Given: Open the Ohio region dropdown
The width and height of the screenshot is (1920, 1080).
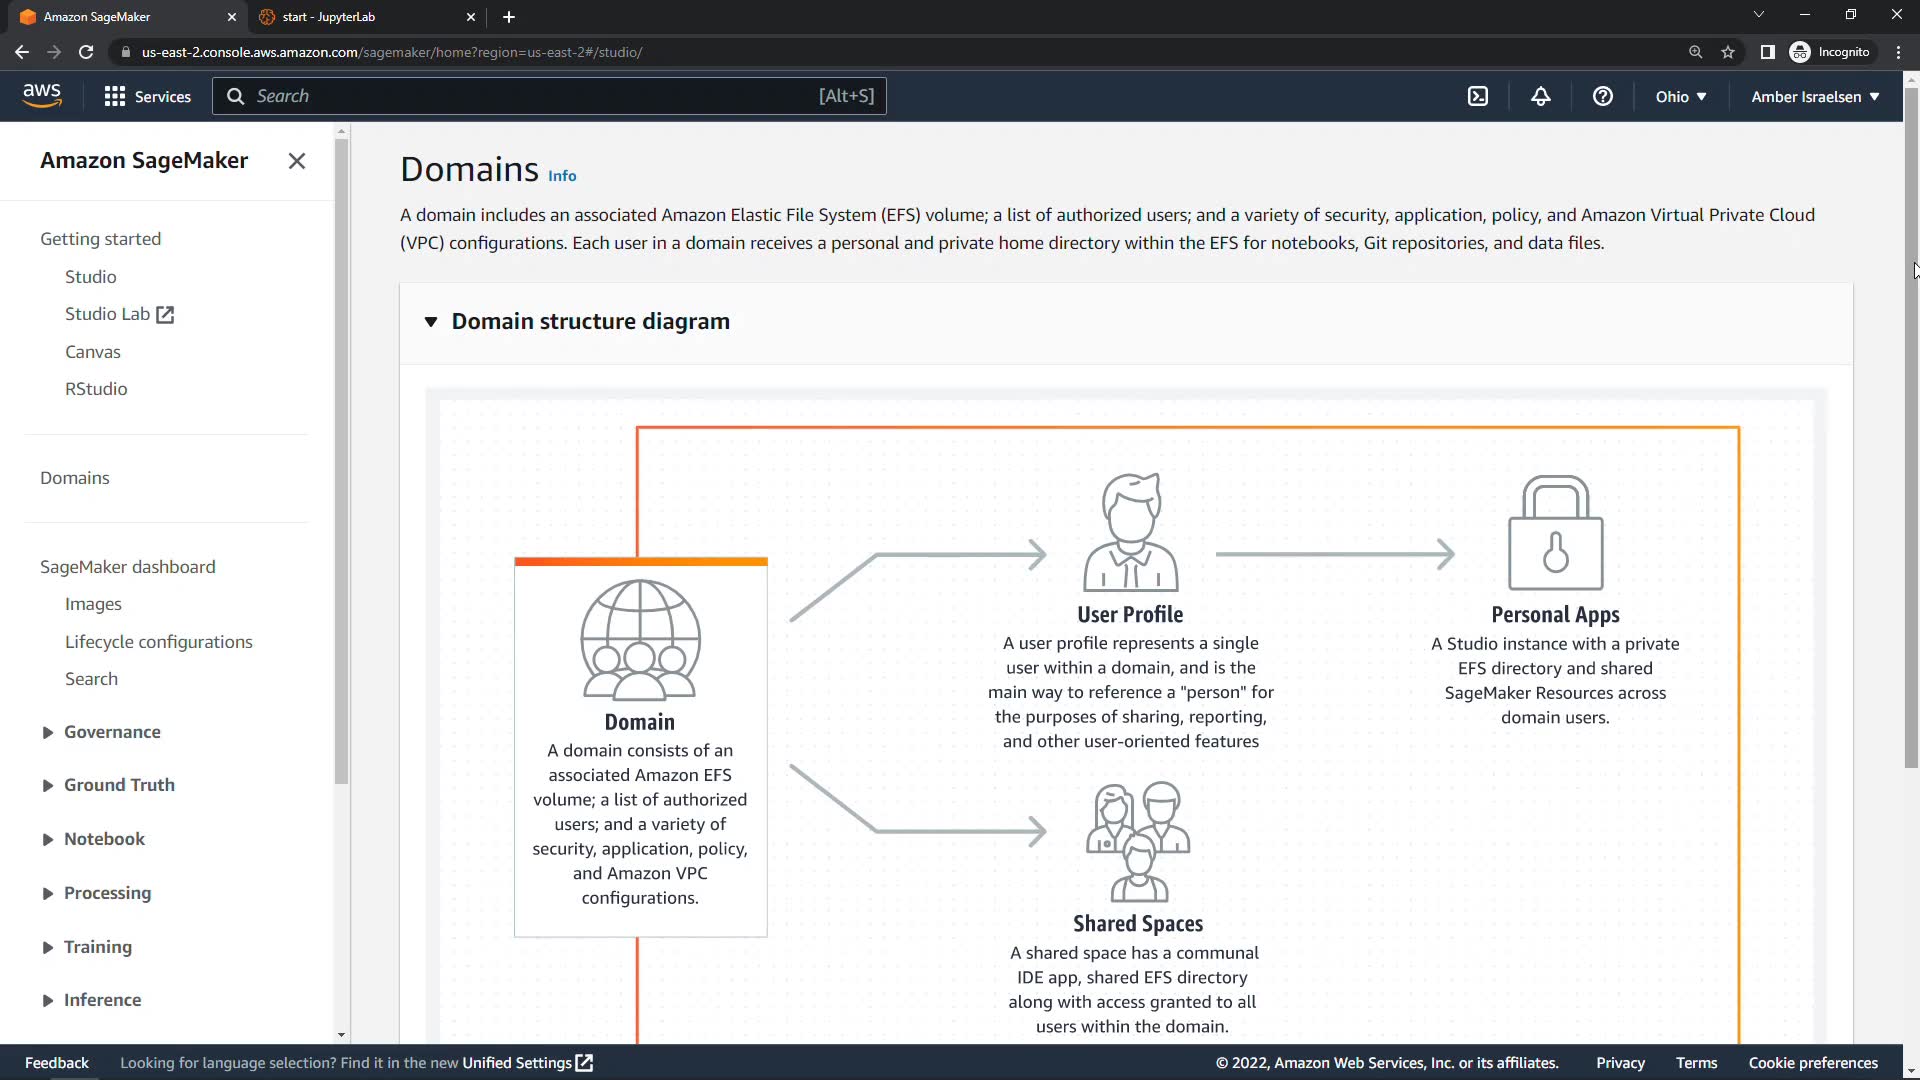Looking at the screenshot, I should tap(1680, 96).
